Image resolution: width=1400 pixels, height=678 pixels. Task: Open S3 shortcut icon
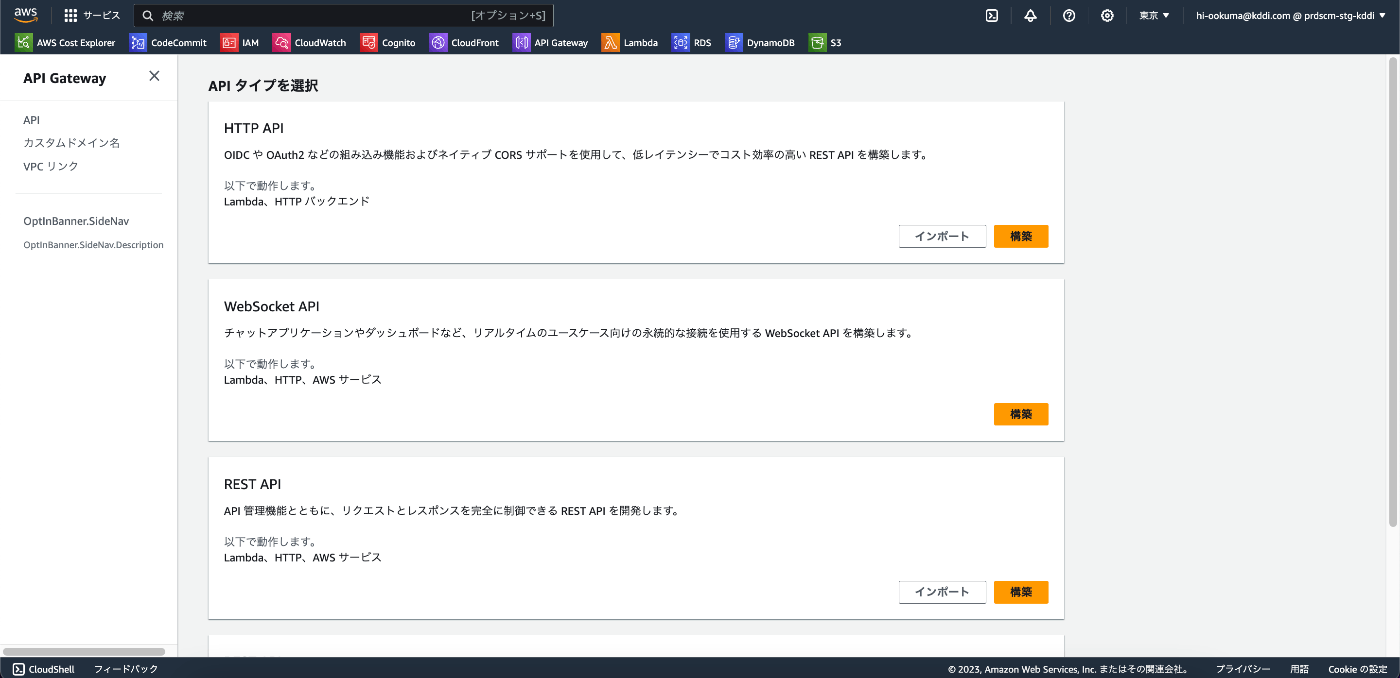(817, 43)
